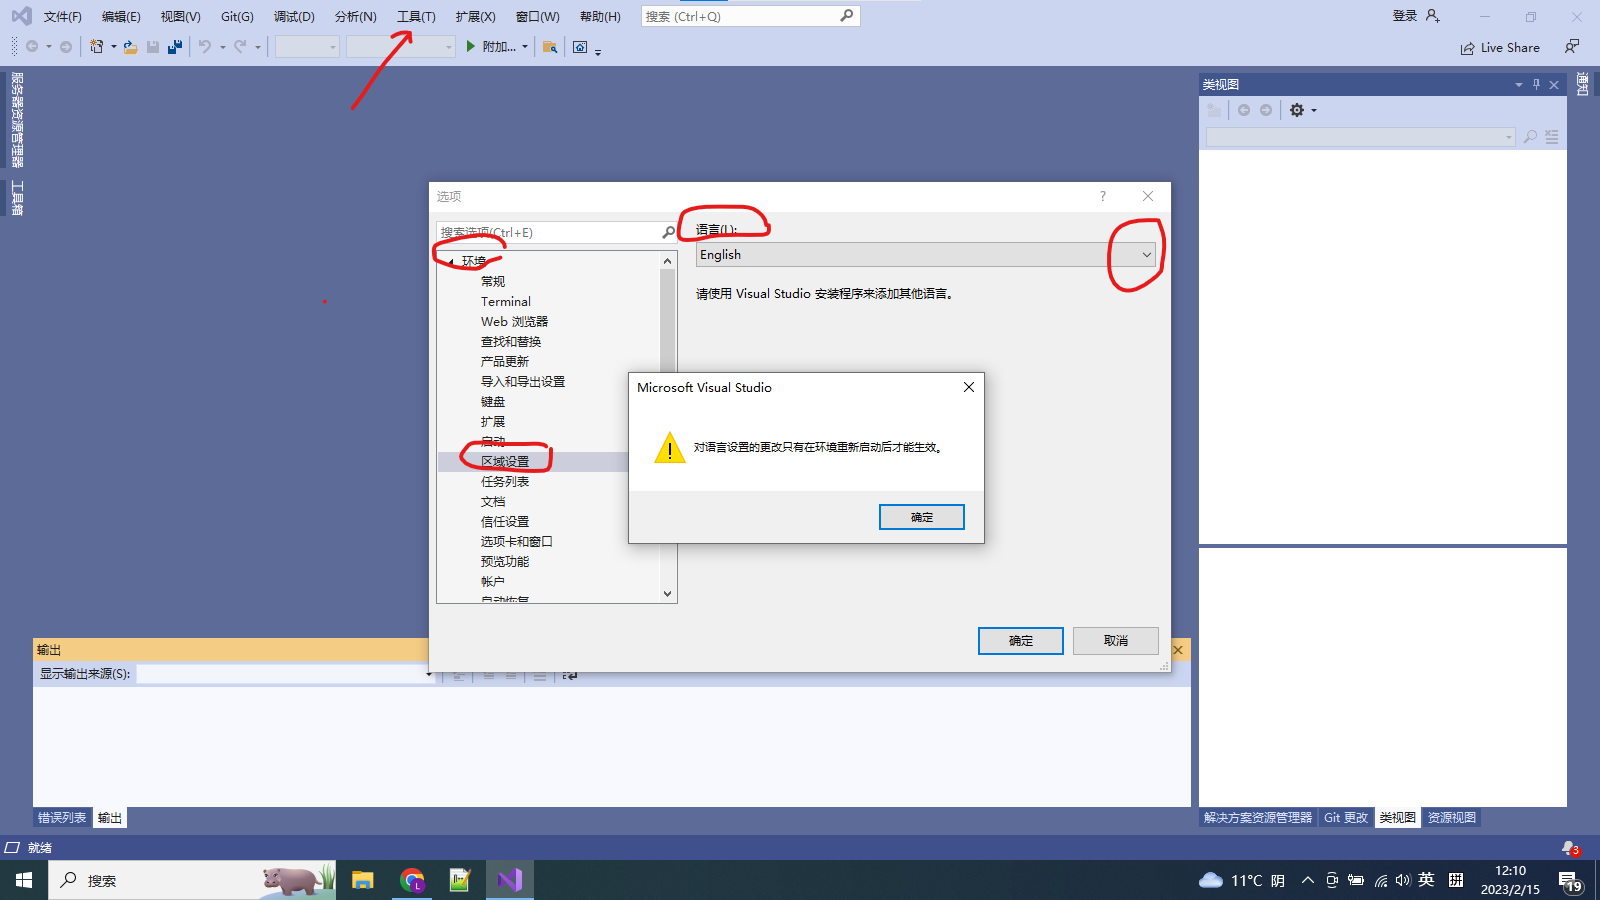1600x900 pixels.
Task: Click 确定 in the Microsoft Visual Studio warning
Action: pyautogui.click(x=922, y=517)
